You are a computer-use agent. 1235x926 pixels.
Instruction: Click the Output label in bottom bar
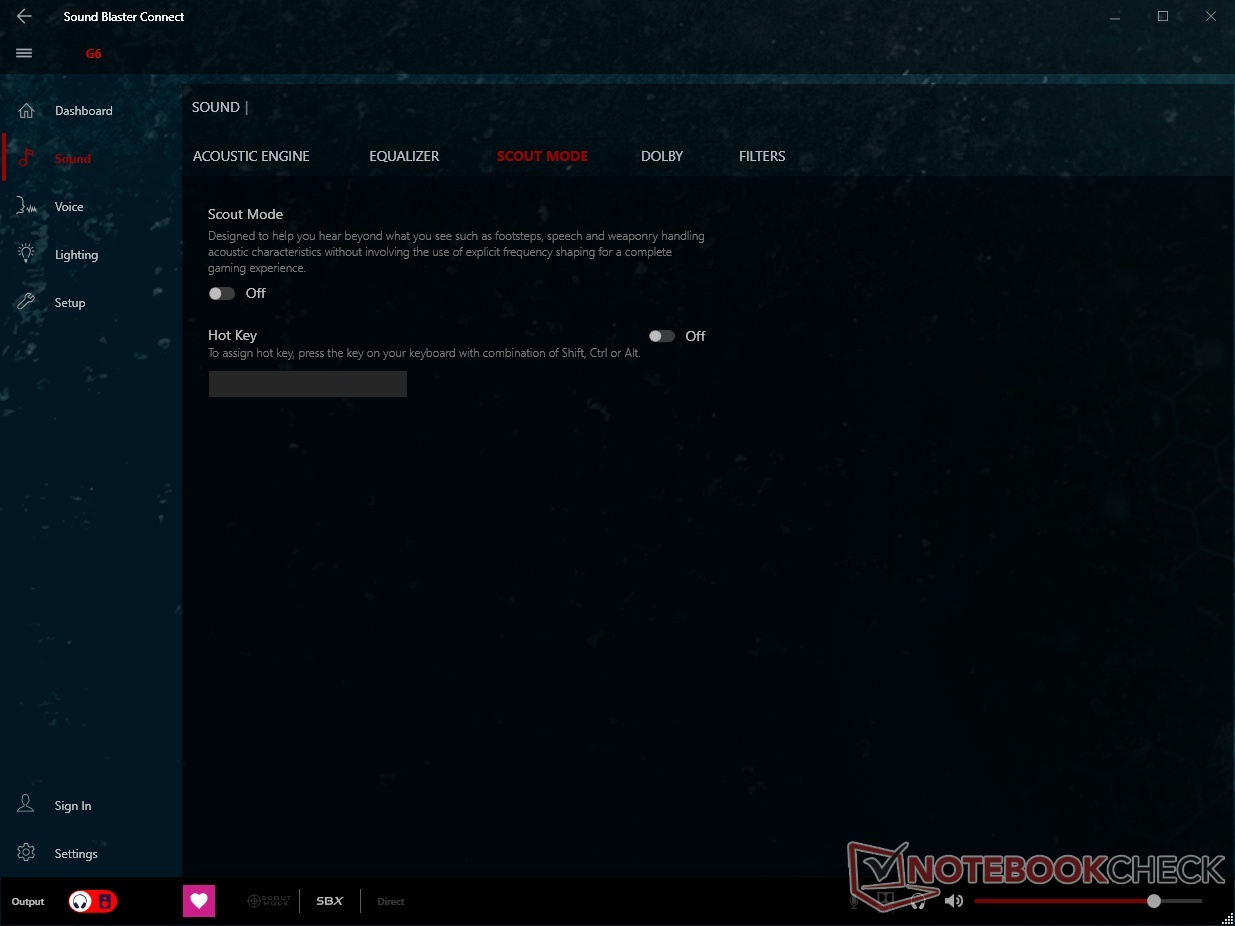click(x=28, y=902)
